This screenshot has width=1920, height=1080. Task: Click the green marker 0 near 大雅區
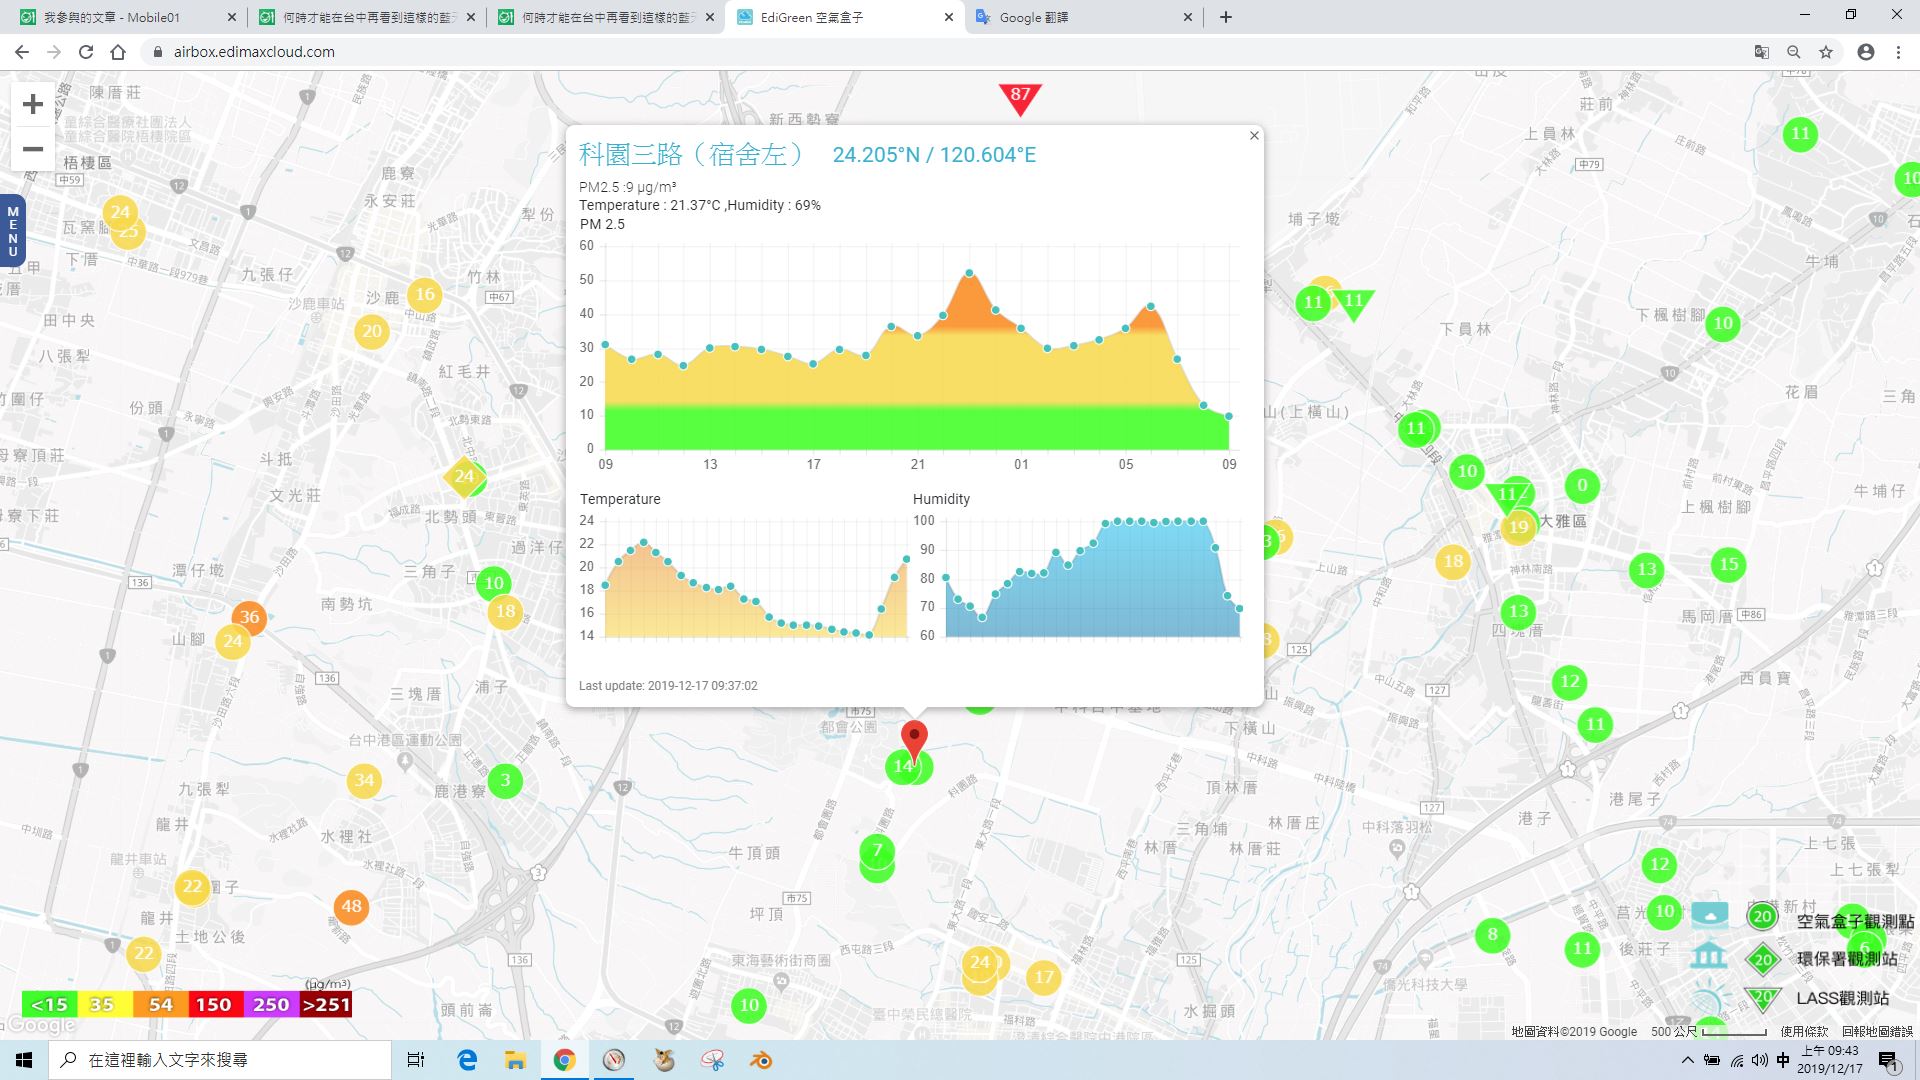click(x=1582, y=486)
